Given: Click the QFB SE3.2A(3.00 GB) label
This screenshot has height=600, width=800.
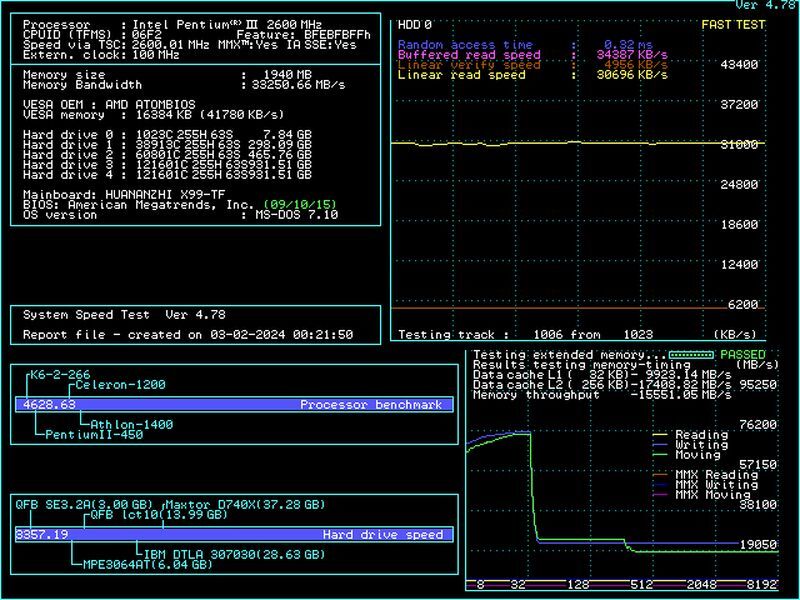Looking at the screenshot, I should coord(84,505).
